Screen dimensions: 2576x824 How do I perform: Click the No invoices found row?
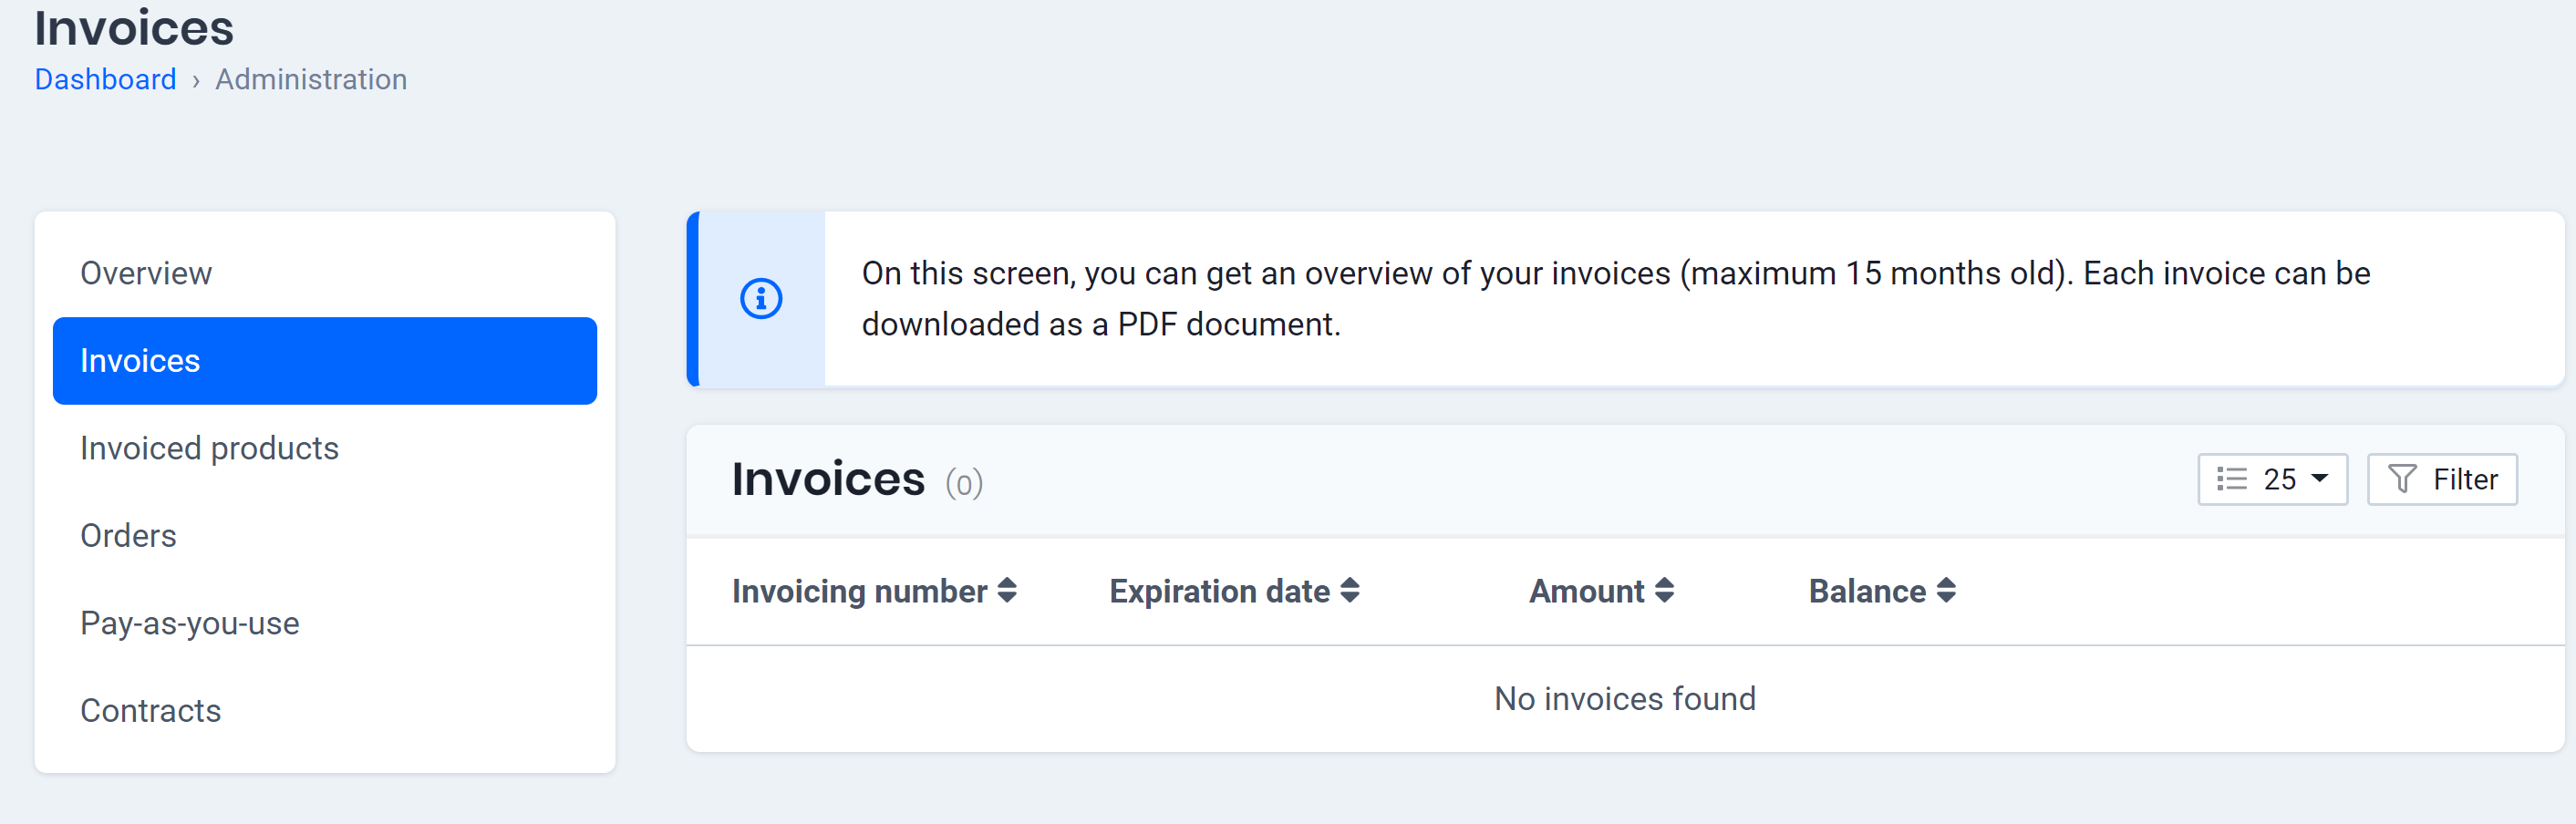click(1625, 698)
